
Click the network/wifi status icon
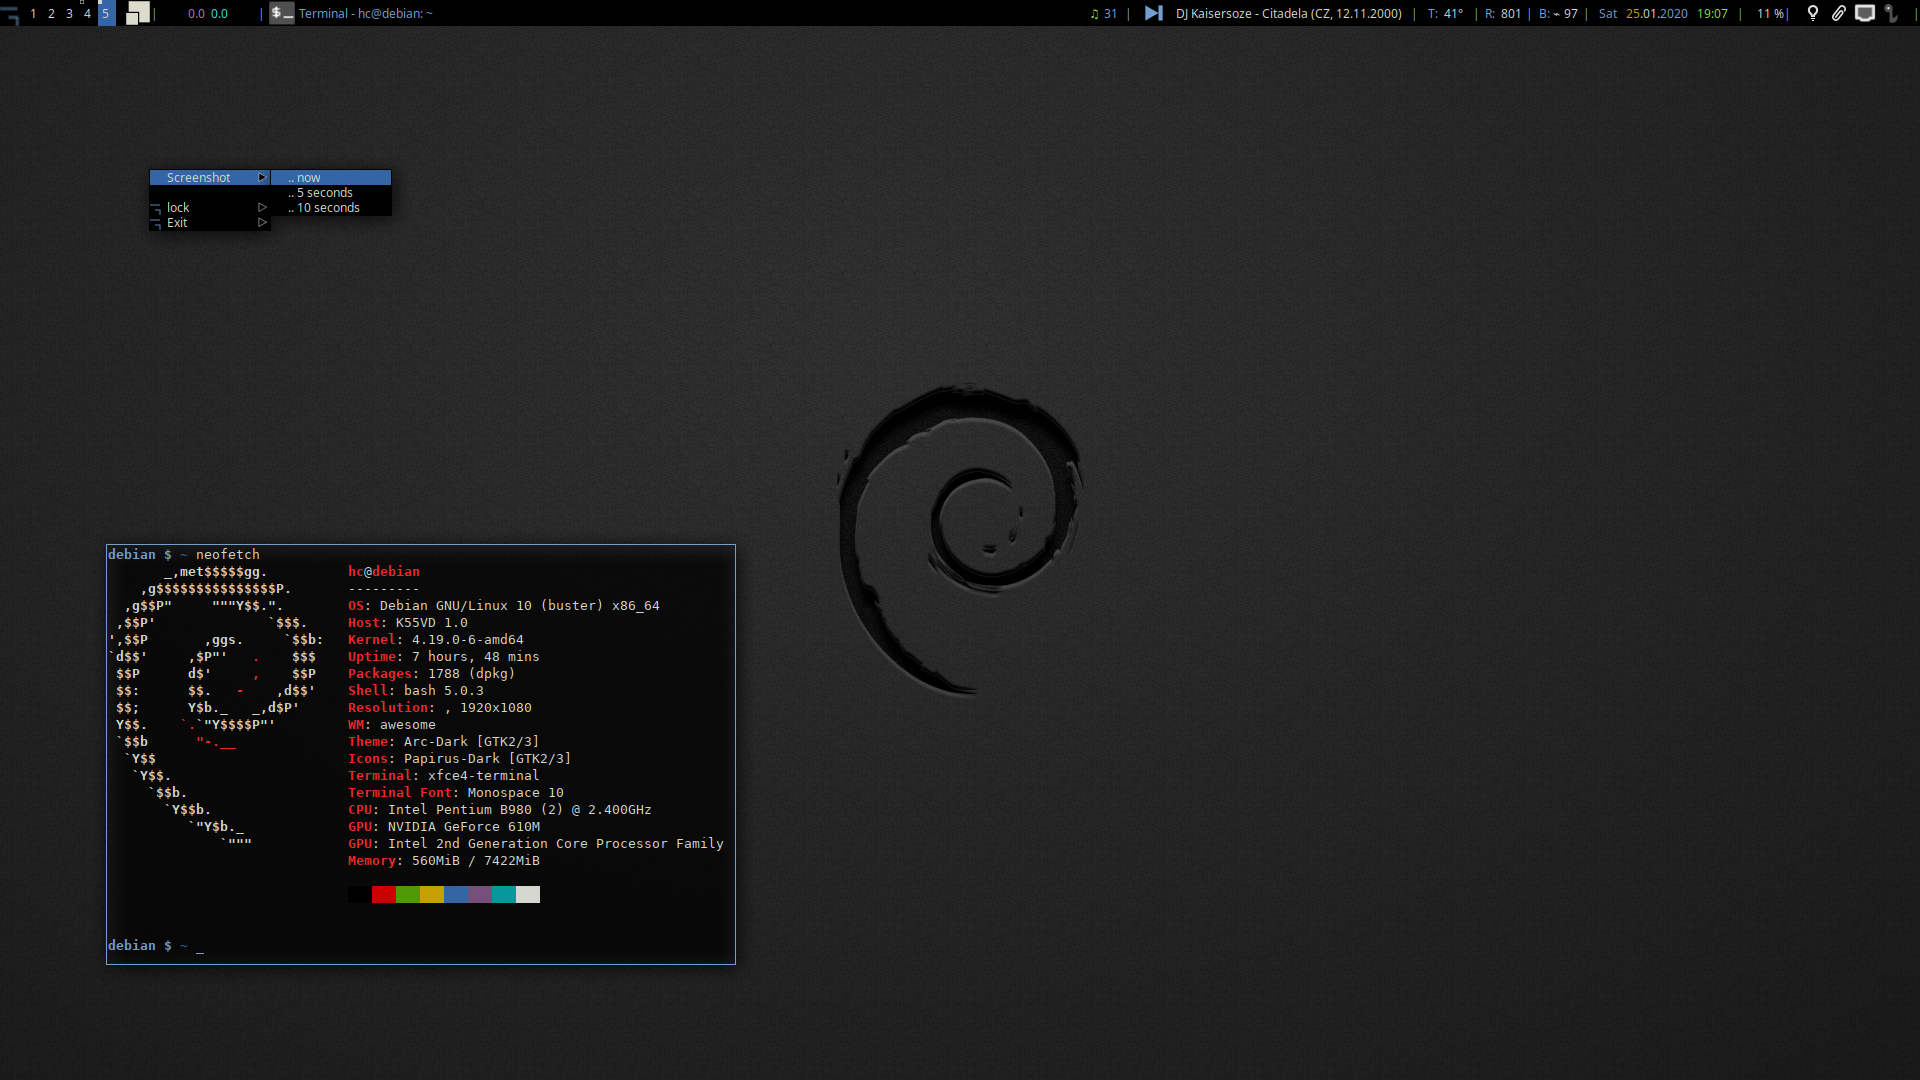click(1867, 13)
